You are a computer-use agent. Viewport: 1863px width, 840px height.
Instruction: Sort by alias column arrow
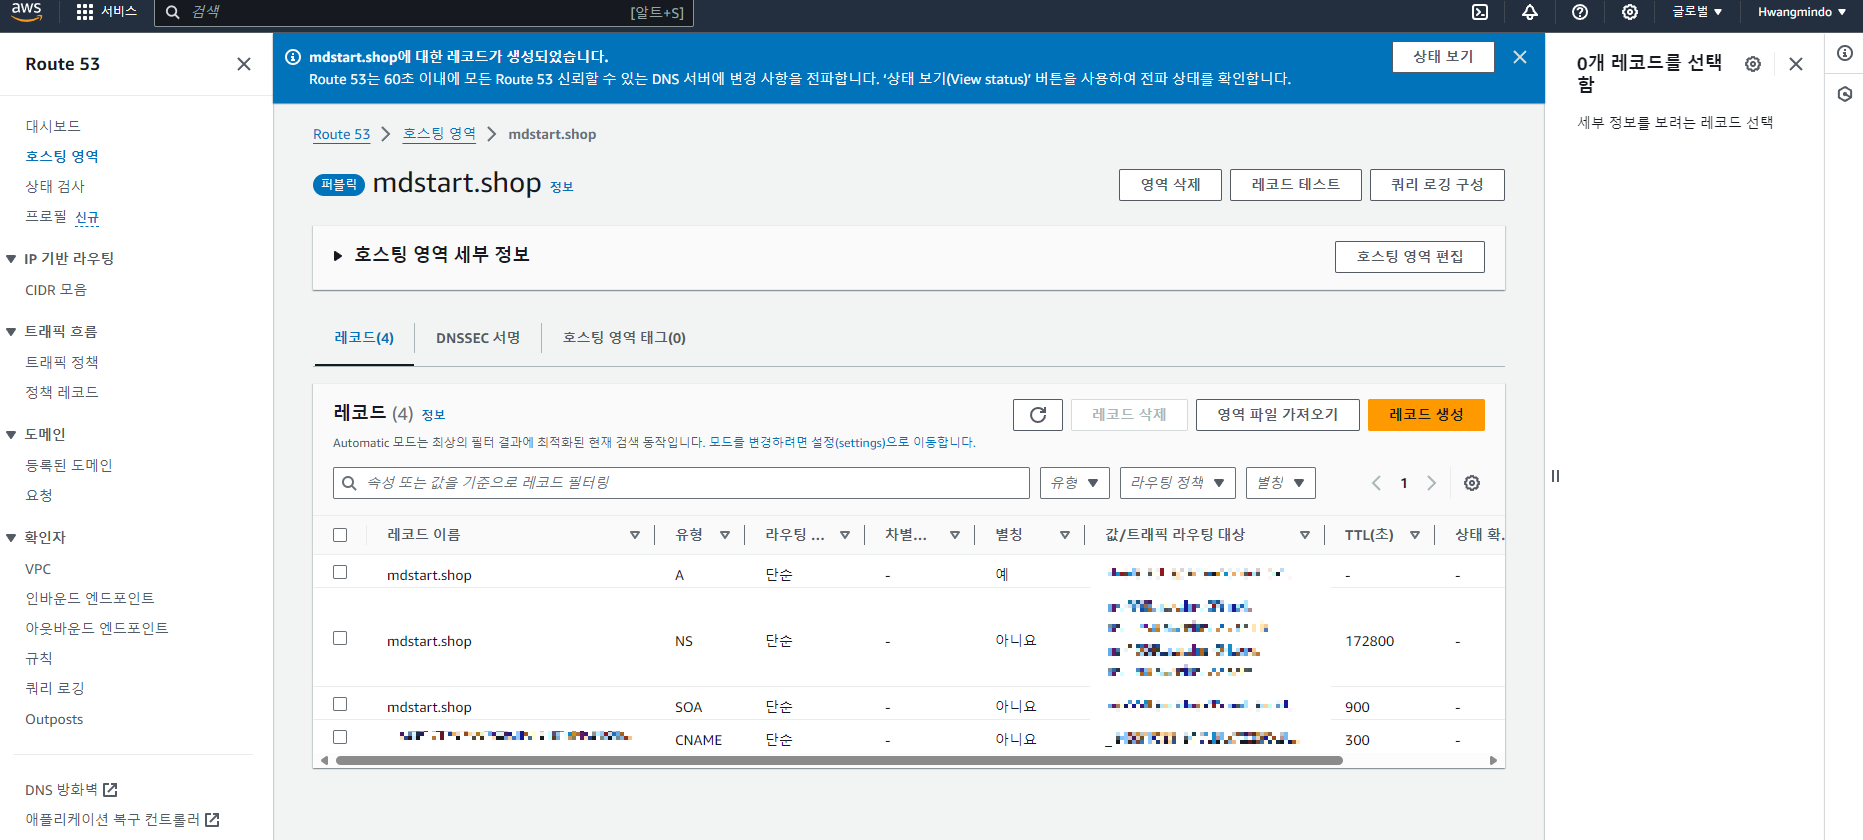1065,535
